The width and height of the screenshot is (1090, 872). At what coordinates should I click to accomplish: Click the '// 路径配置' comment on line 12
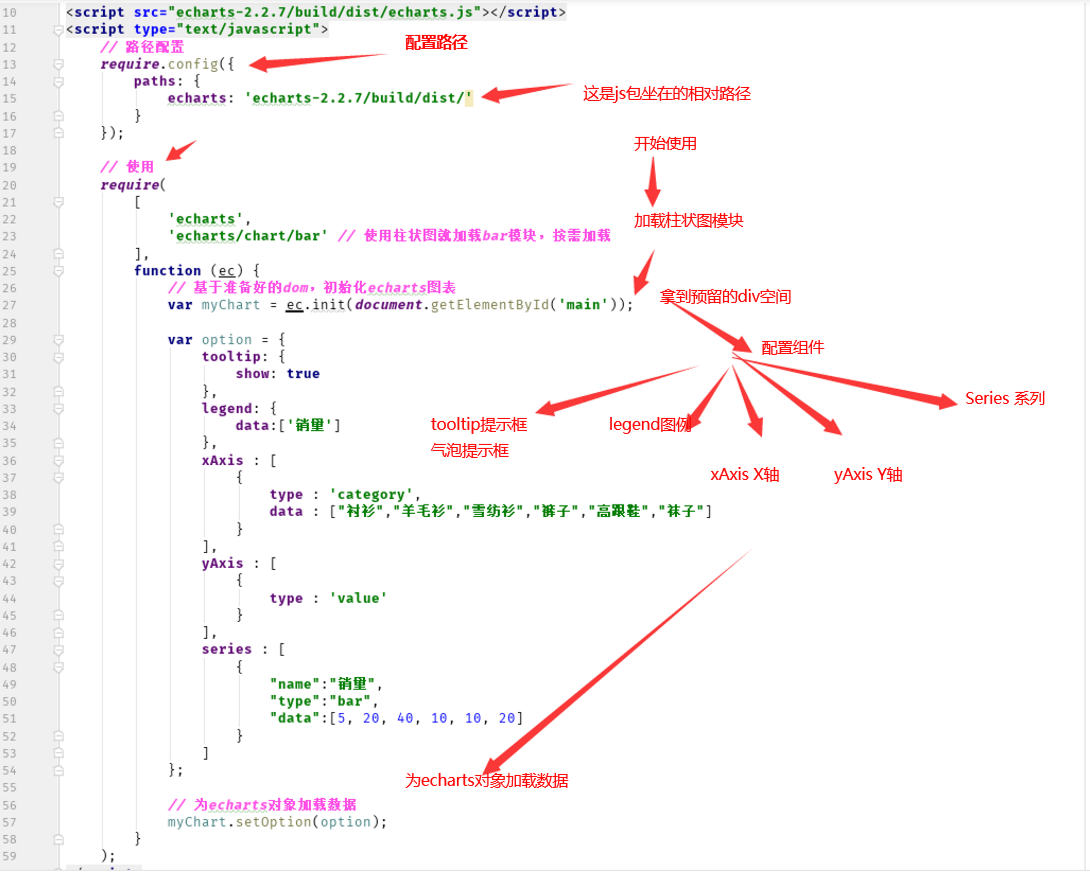click(x=142, y=47)
